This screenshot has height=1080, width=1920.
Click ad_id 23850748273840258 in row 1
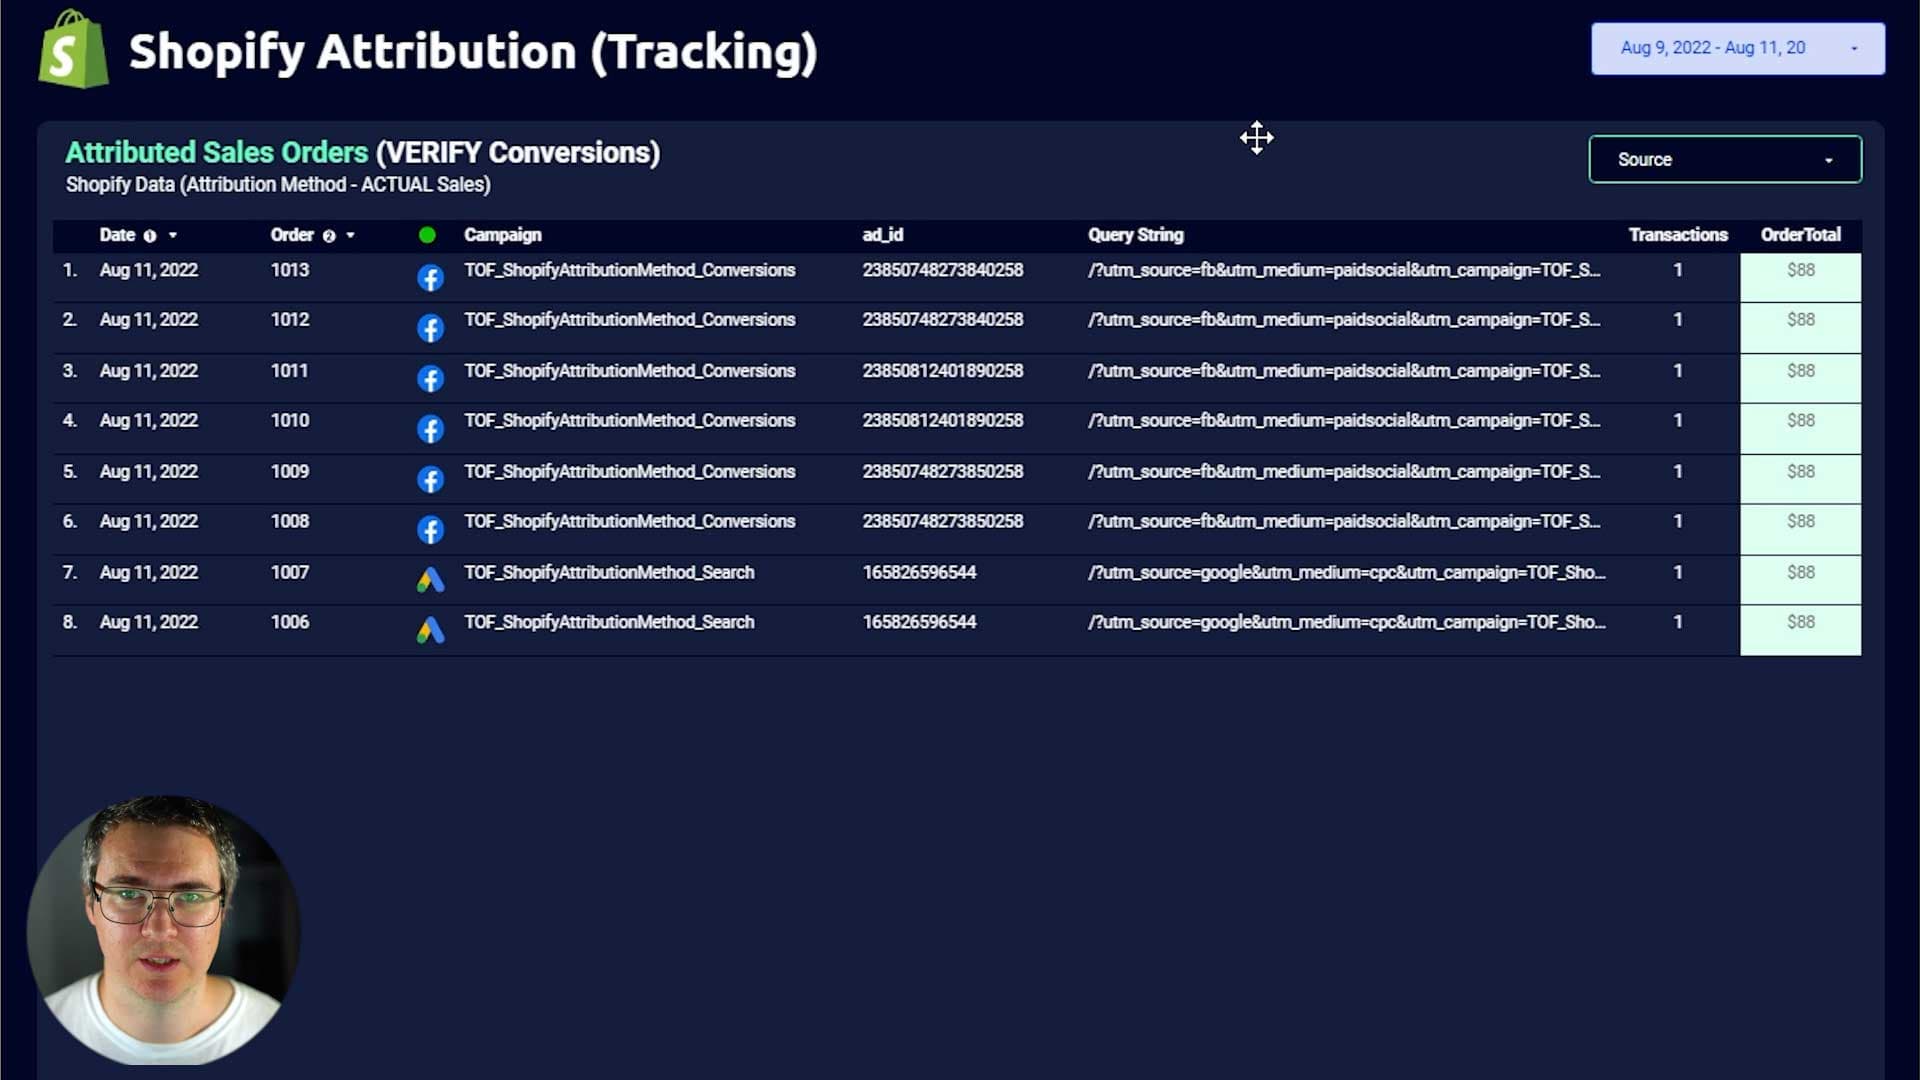pyautogui.click(x=943, y=270)
